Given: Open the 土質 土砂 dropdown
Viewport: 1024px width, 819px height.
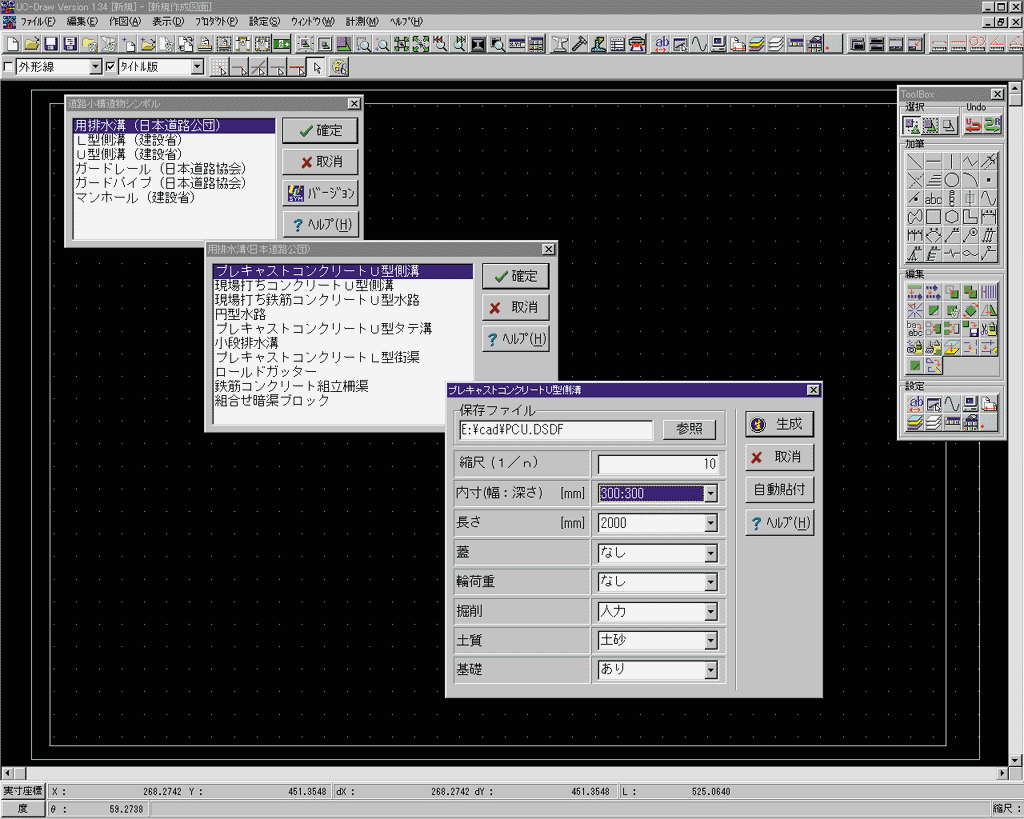Looking at the screenshot, I should 710,640.
